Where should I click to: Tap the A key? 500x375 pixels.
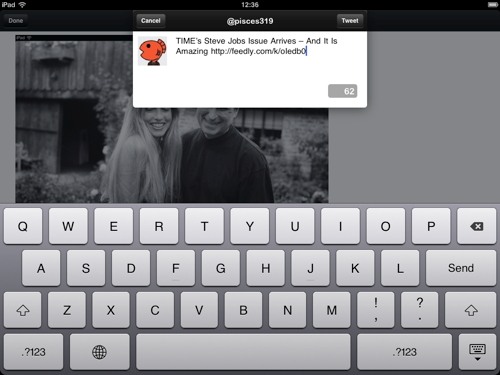coord(41,268)
